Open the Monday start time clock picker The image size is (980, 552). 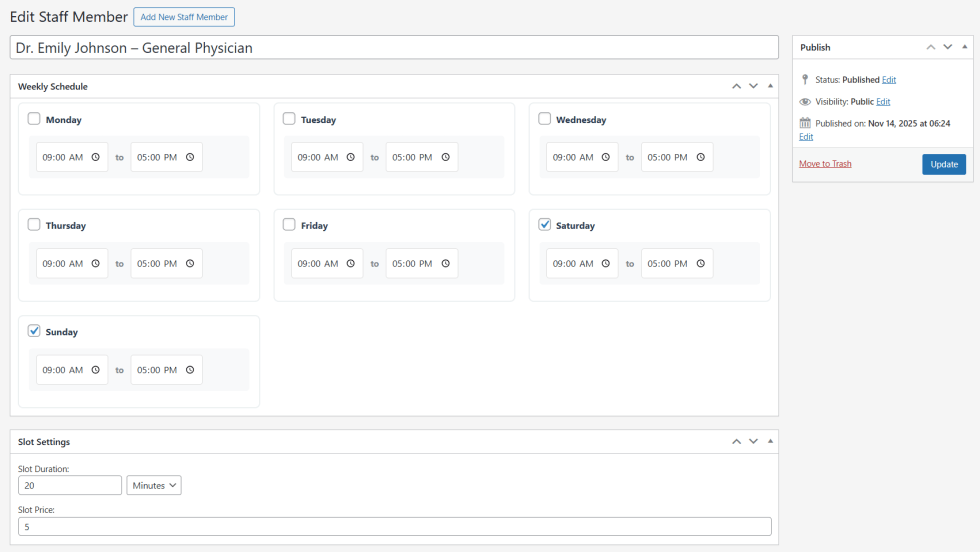point(96,158)
